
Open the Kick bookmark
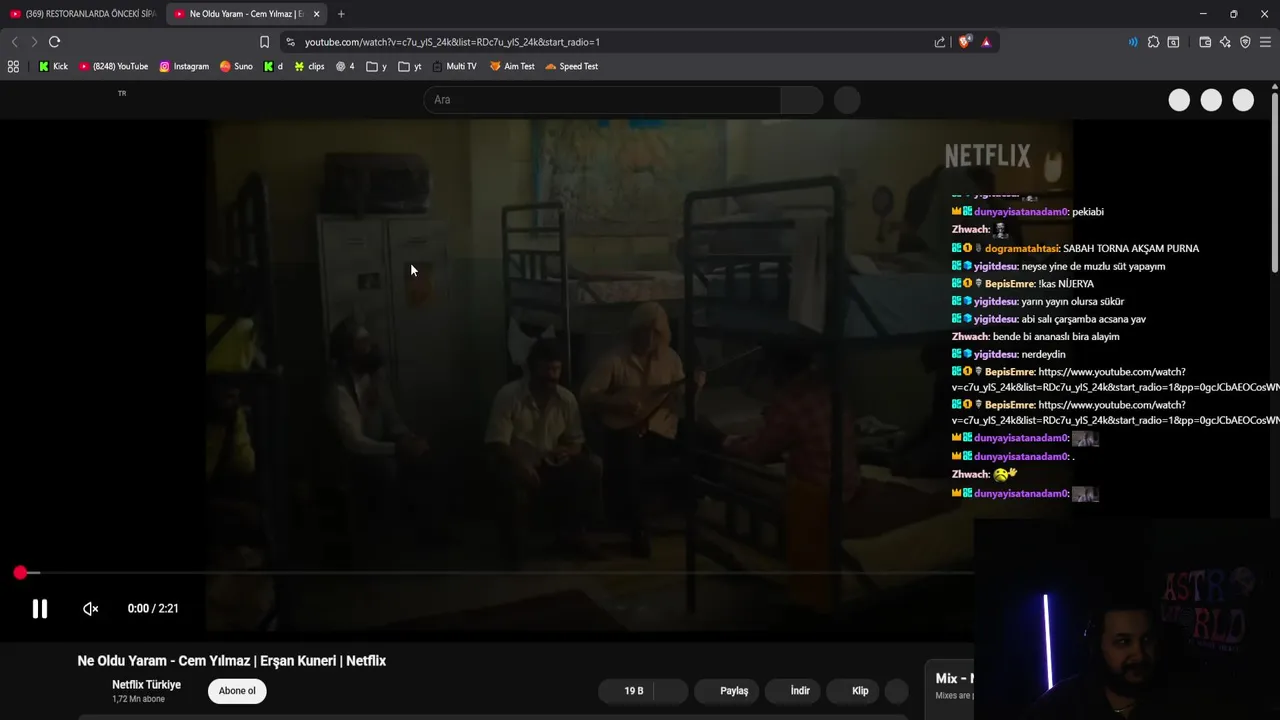click(54, 66)
